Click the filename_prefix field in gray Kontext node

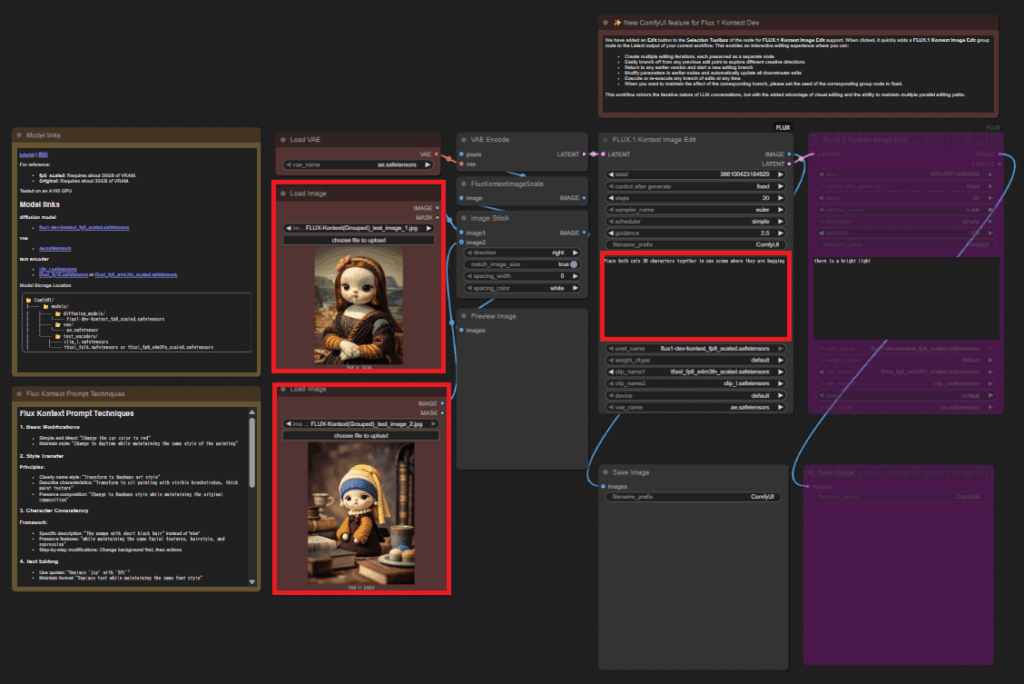[696, 245]
